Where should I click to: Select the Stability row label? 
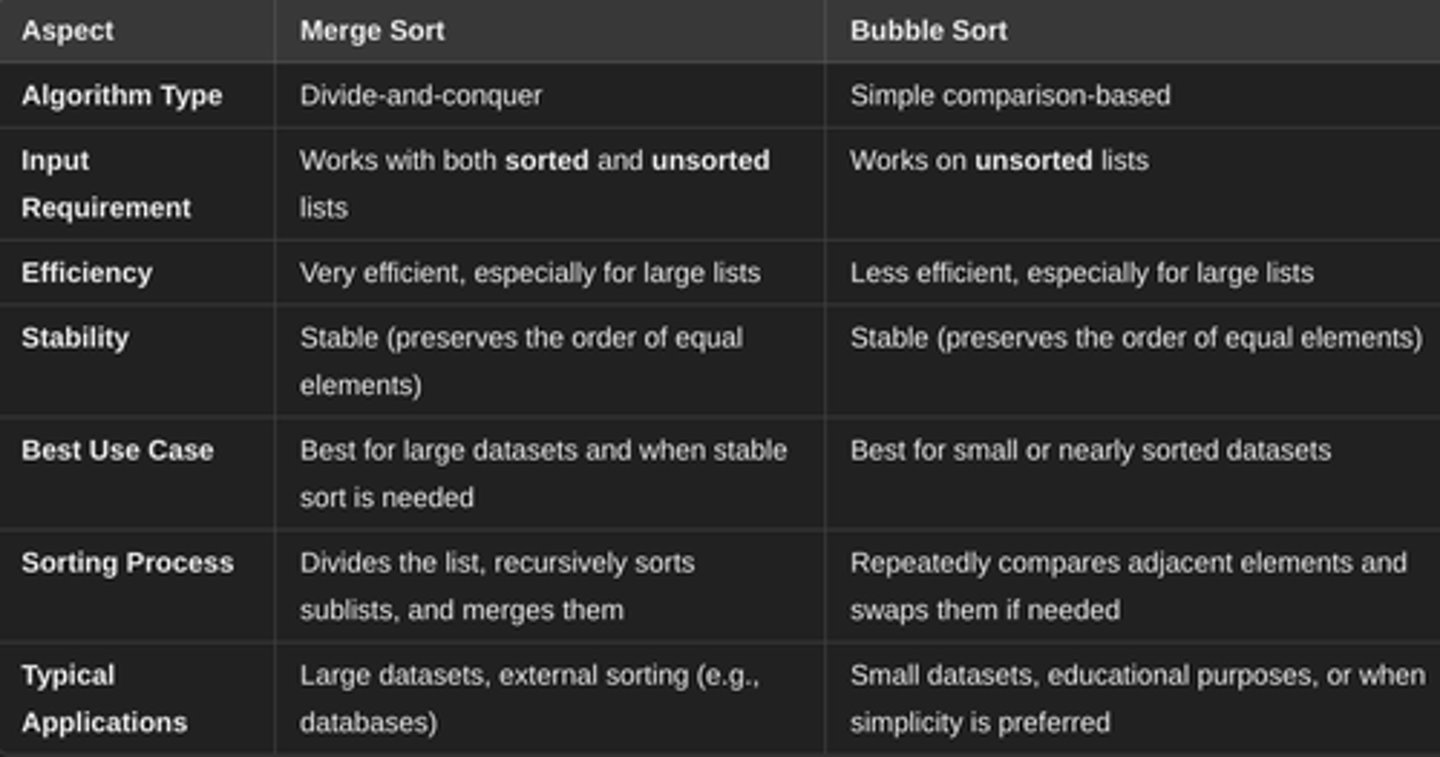[75, 338]
